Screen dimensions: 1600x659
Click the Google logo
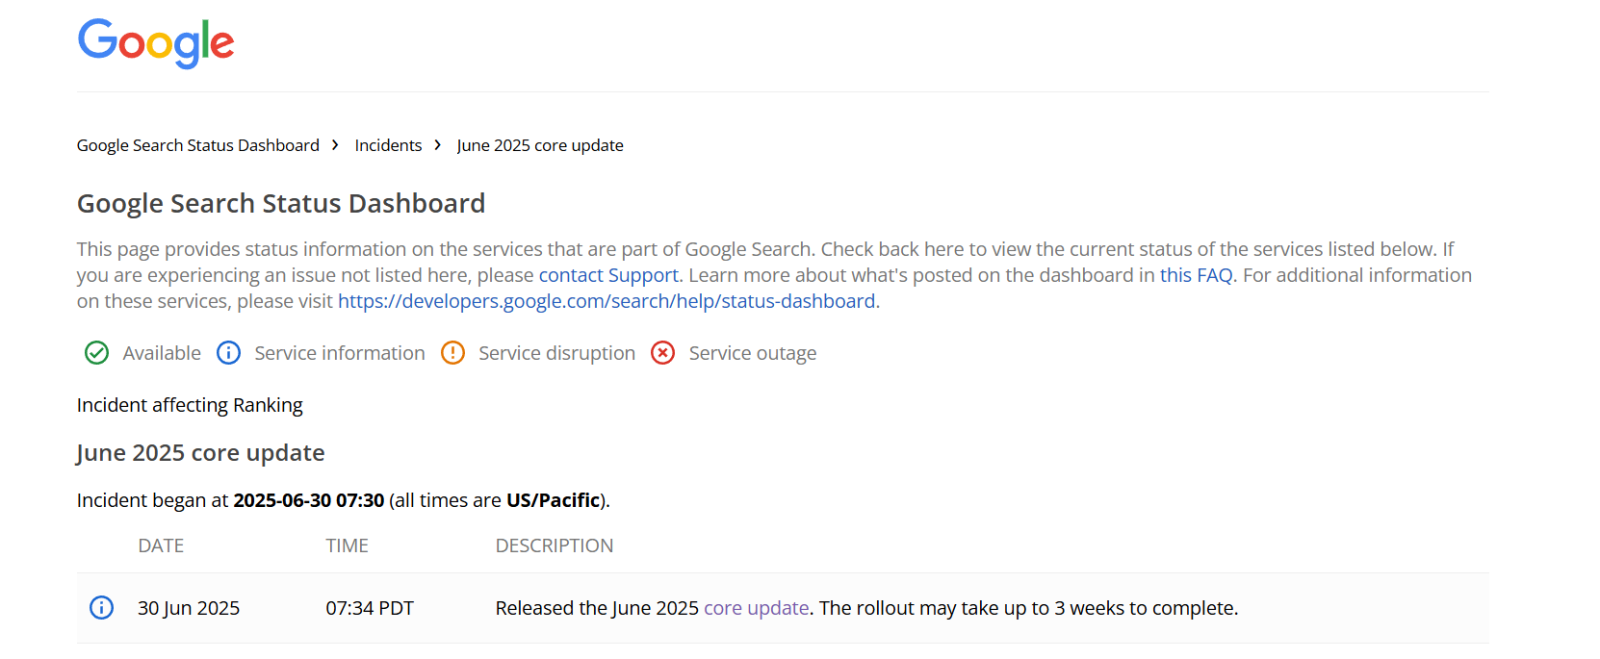(x=156, y=43)
